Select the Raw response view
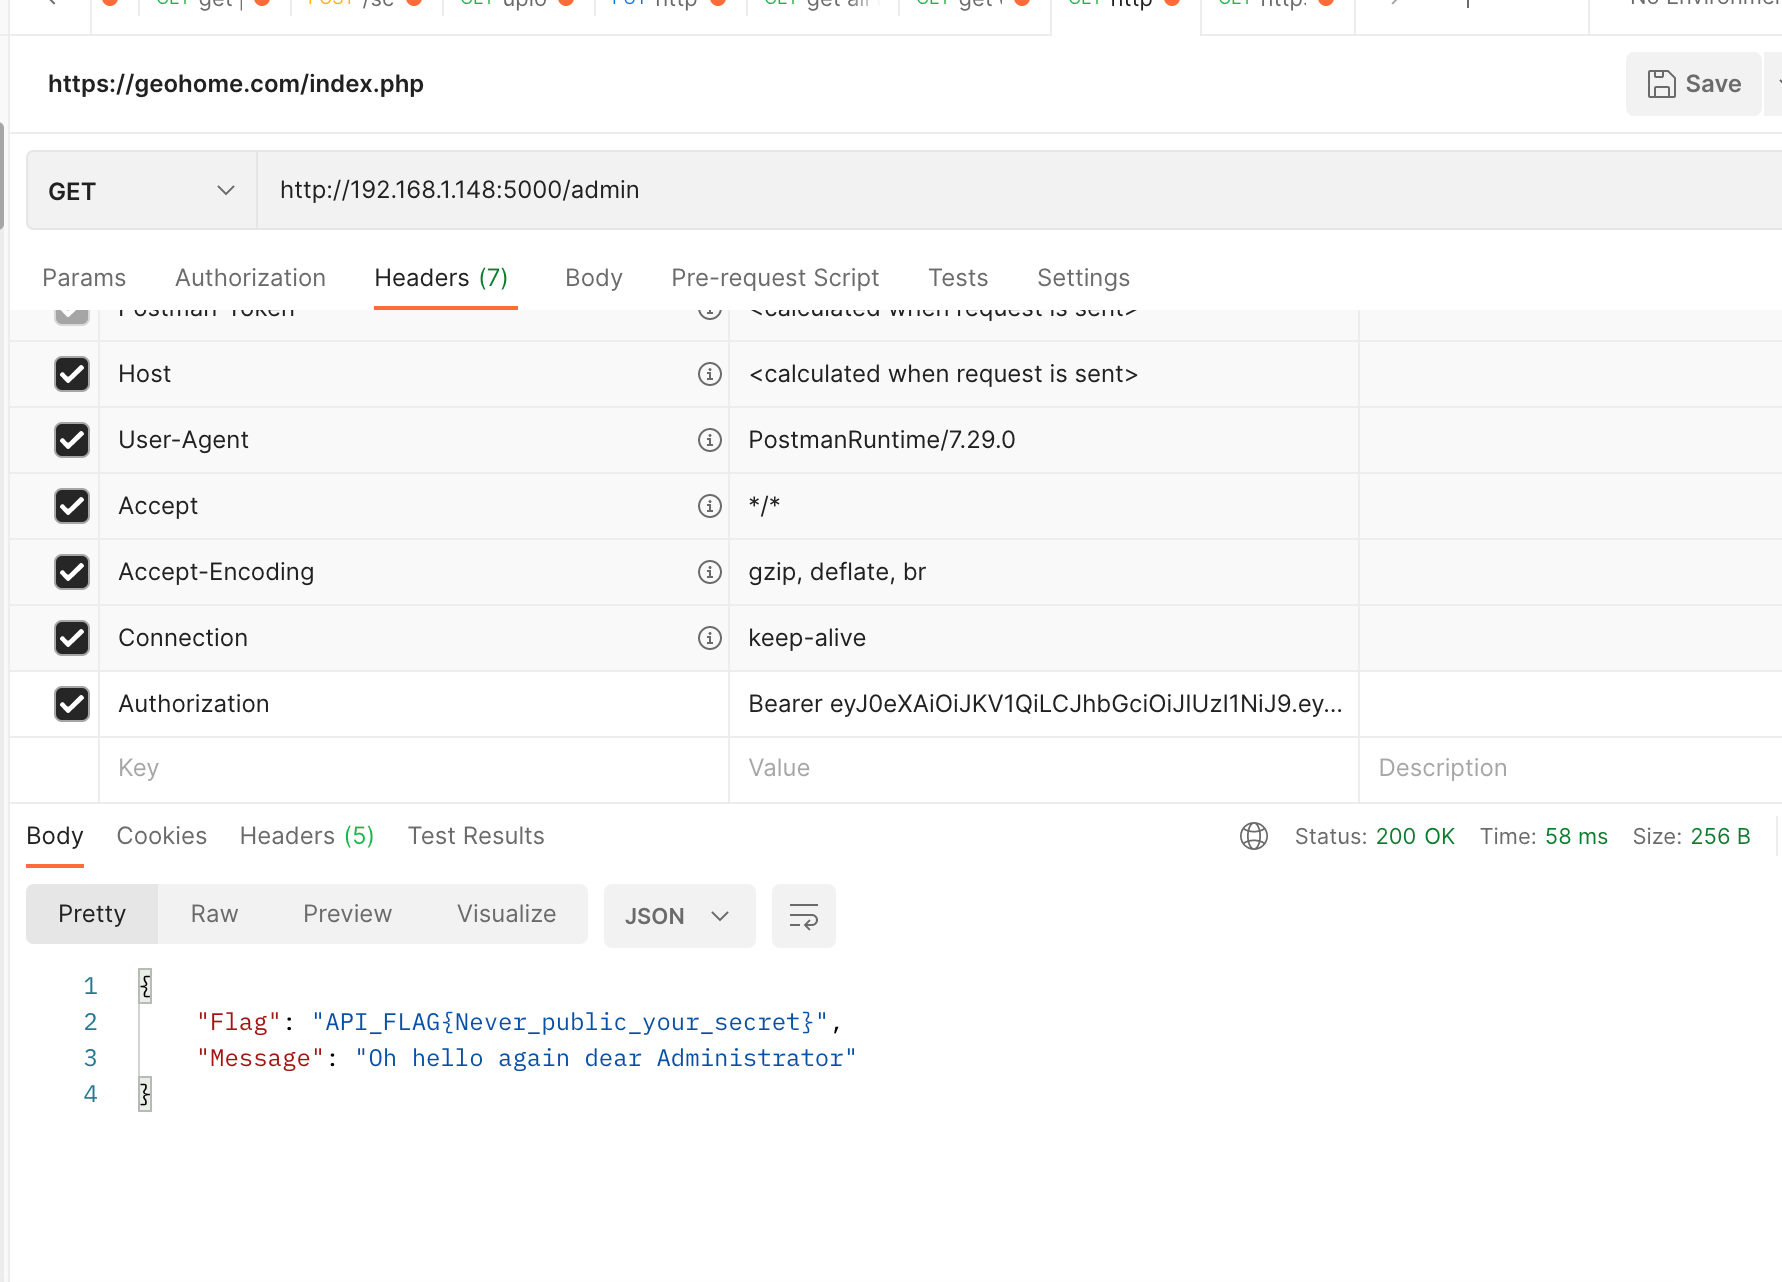1782x1282 pixels. [x=213, y=913]
